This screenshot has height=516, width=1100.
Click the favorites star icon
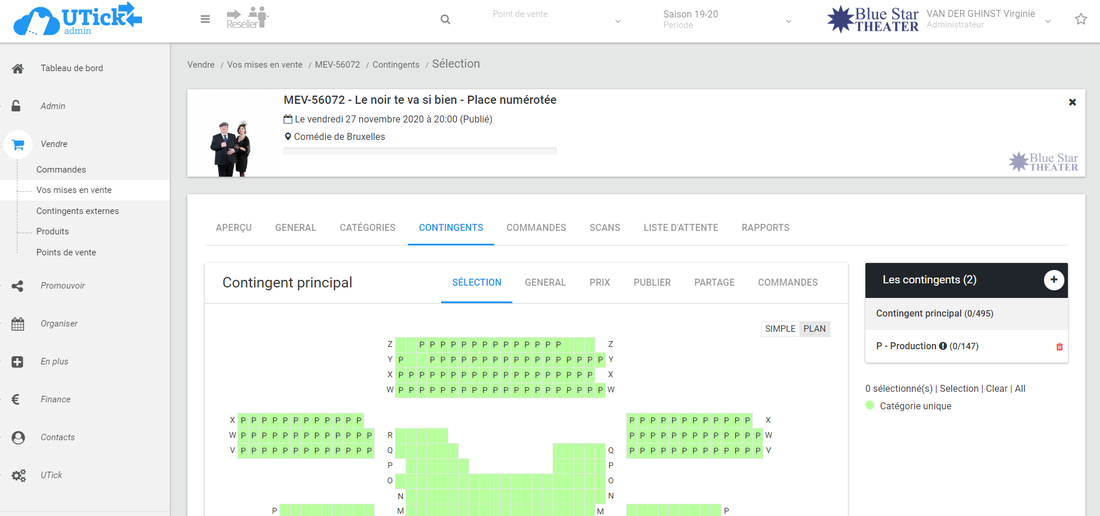(x=1081, y=19)
